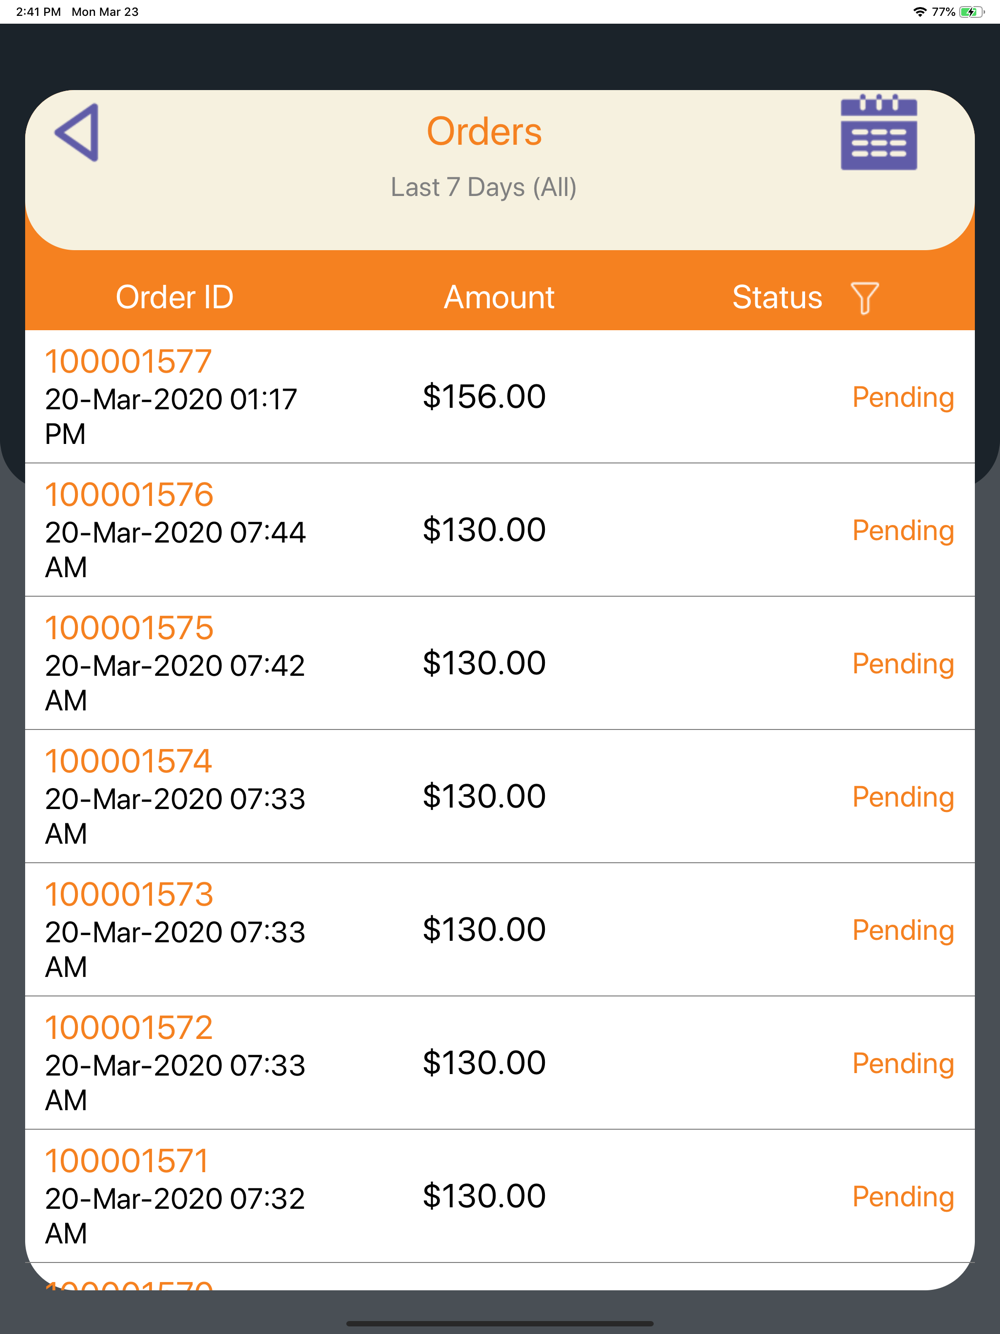The width and height of the screenshot is (1000, 1334).
Task: Tap the battery icon in status bar
Action: point(971,12)
